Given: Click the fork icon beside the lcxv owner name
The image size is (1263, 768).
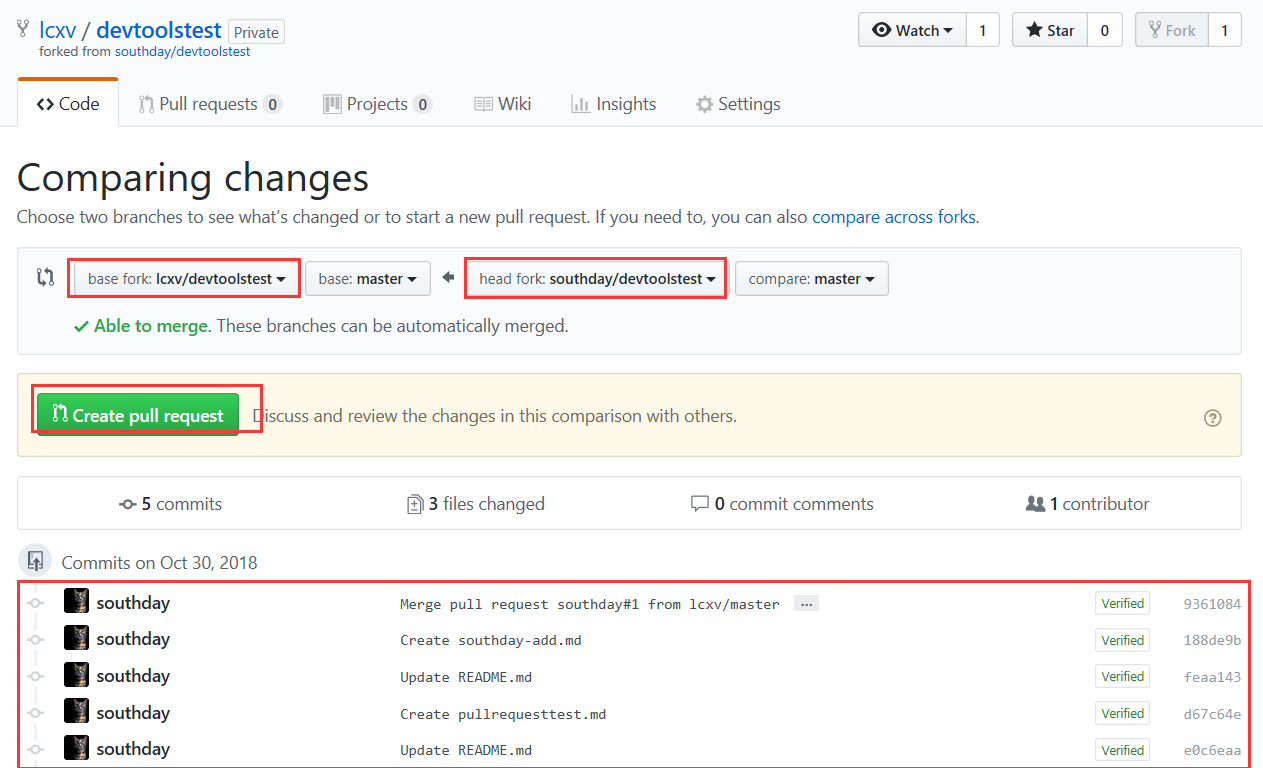Looking at the screenshot, I should coord(24,29).
